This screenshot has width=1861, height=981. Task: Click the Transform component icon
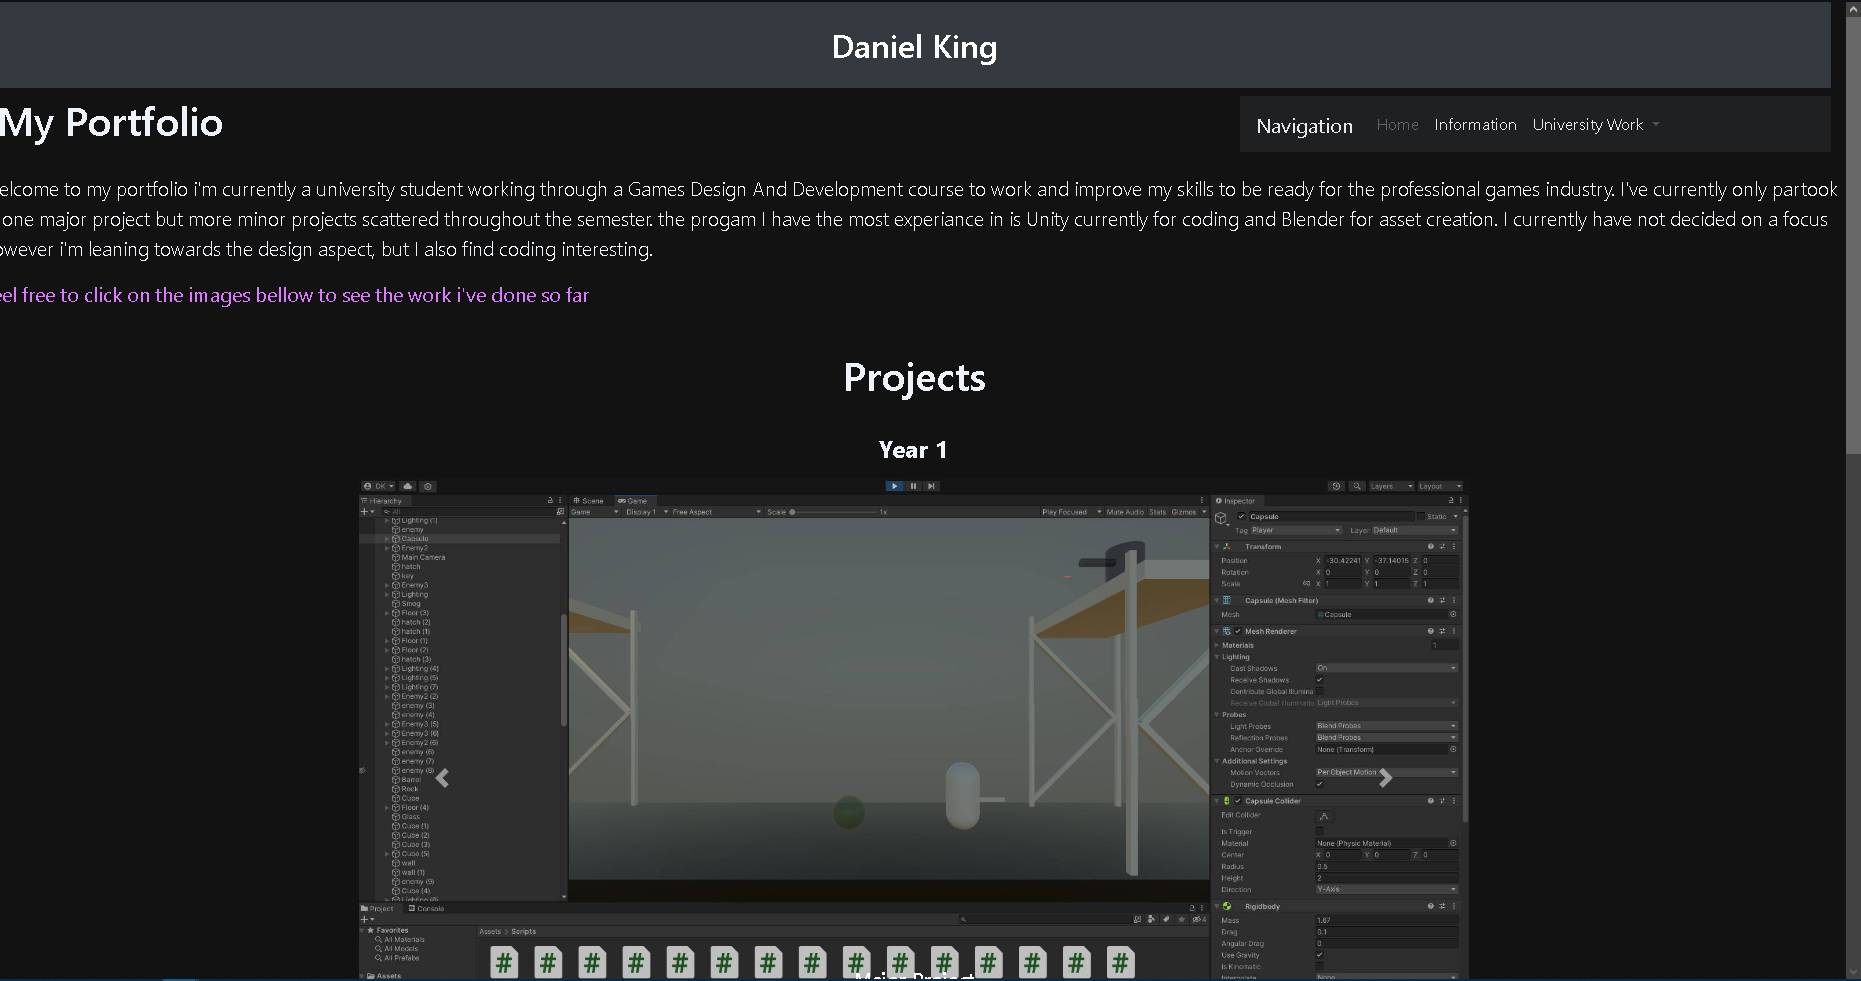point(1227,547)
